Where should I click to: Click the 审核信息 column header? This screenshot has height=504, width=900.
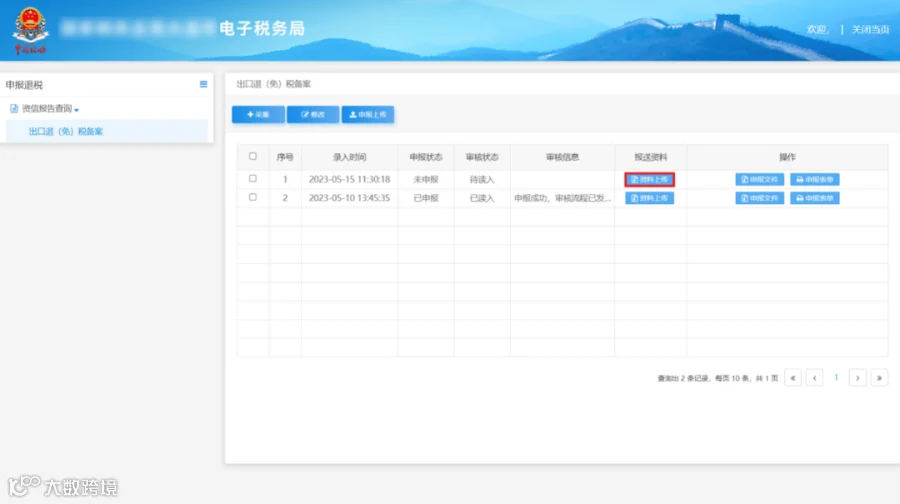(x=562, y=157)
